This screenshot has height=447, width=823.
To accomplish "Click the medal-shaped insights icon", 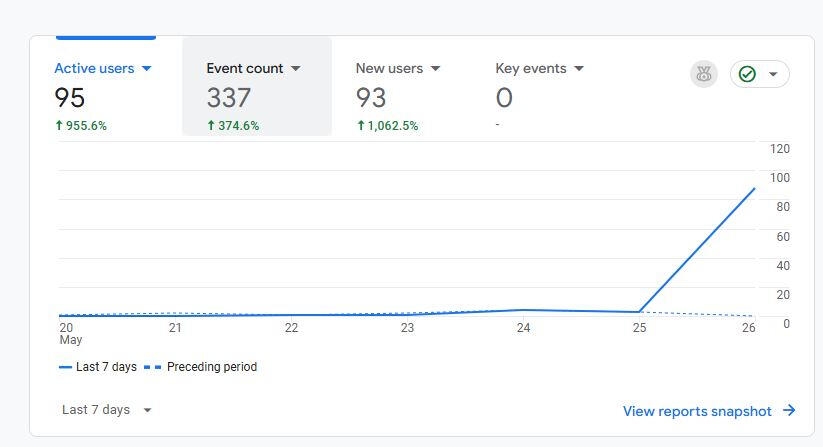I will (704, 74).
